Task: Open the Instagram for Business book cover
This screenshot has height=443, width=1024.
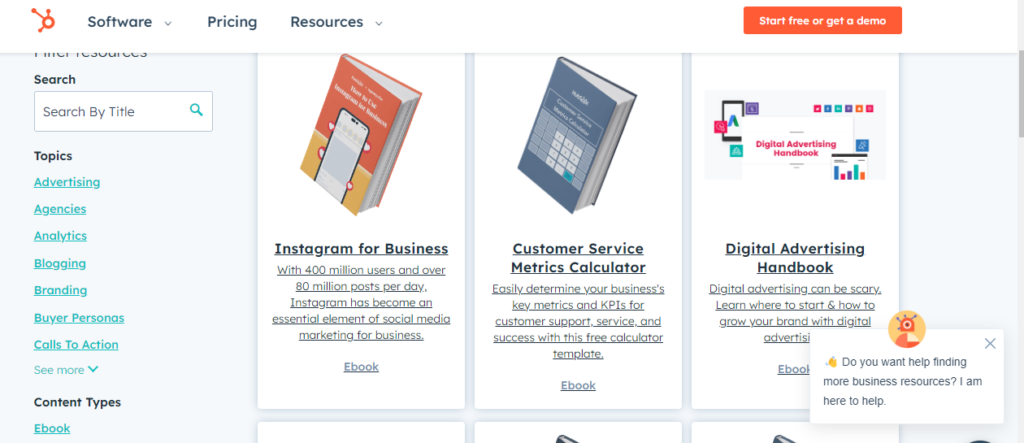Action: pyautogui.click(x=361, y=133)
